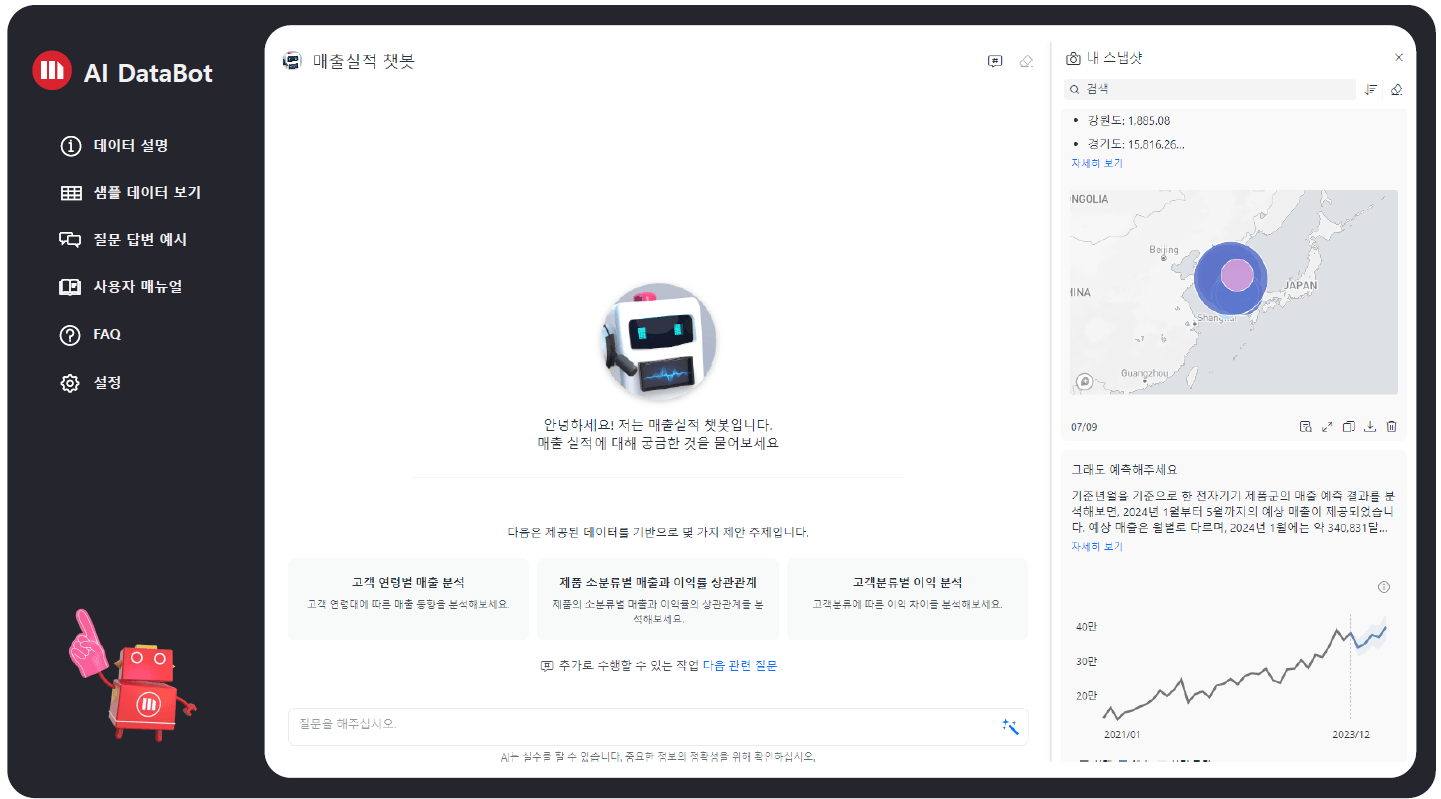Open 샘플 데이터 보기 in sidebar
This screenshot has width=1441, height=799.
point(146,193)
